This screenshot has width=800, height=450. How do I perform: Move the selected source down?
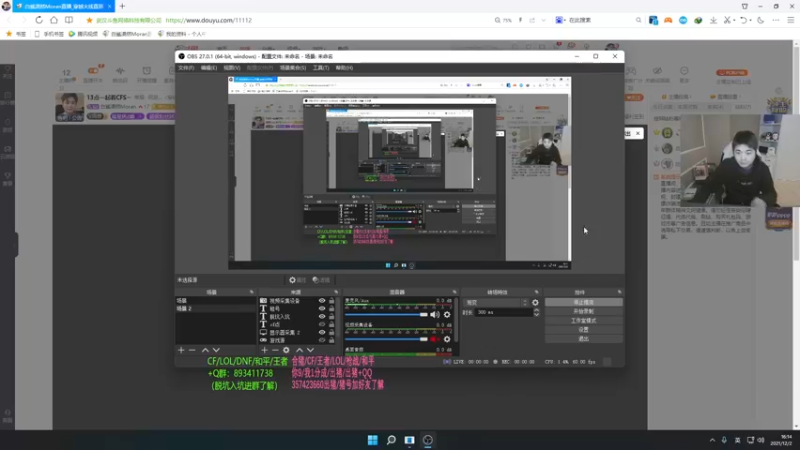tap(310, 350)
